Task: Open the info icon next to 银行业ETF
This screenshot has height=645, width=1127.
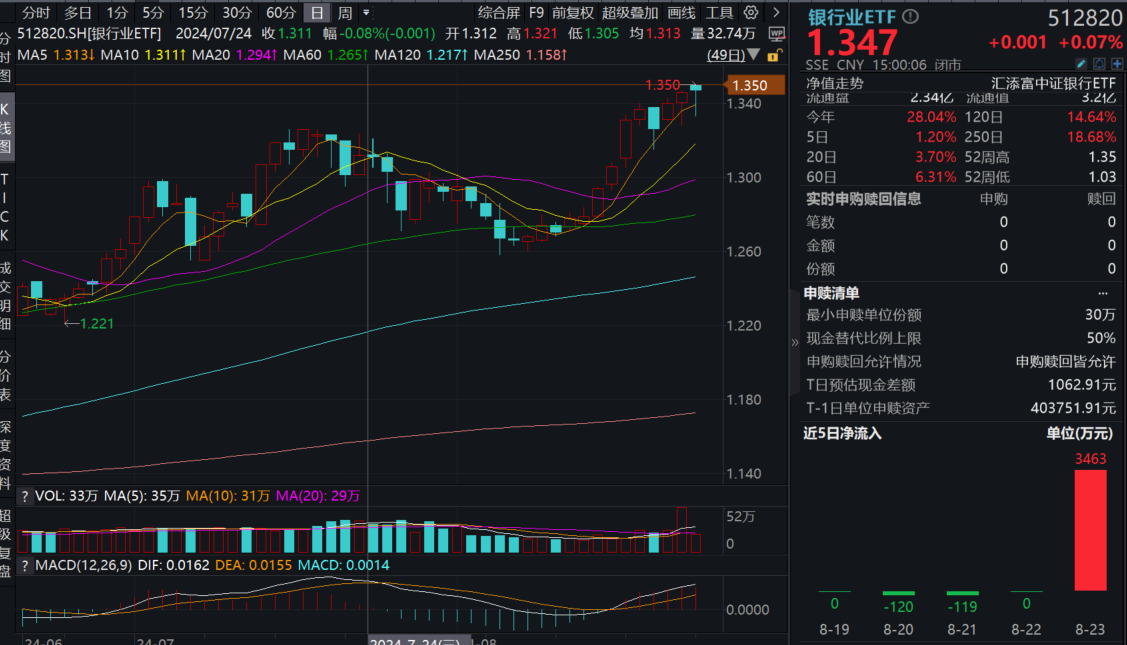Action: (x=910, y=17)
